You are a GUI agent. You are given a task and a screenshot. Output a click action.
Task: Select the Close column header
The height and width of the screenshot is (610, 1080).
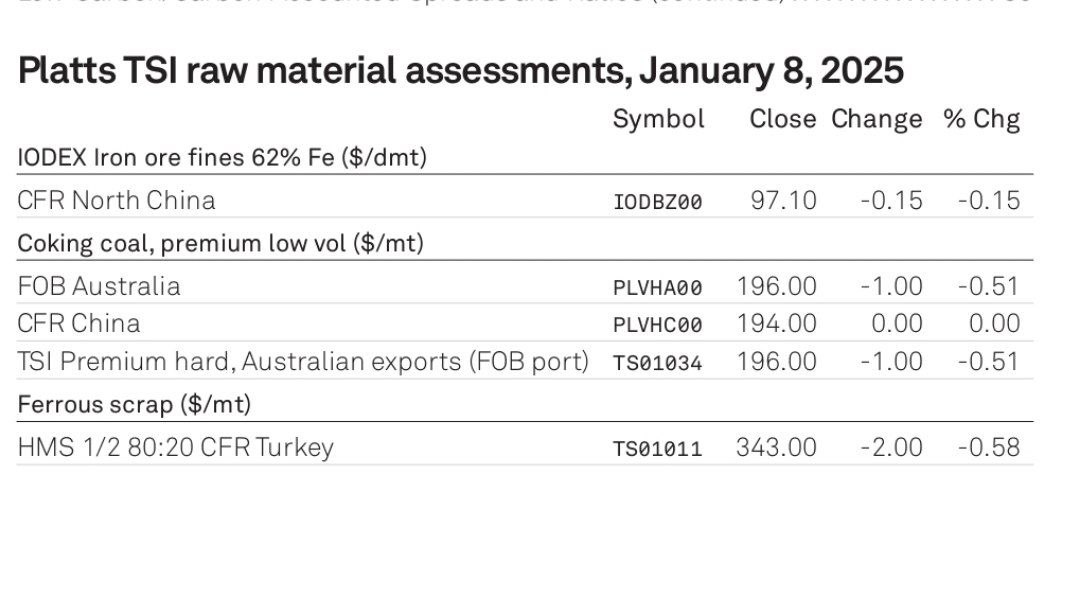pyautogui.click(x=782, y=119)
